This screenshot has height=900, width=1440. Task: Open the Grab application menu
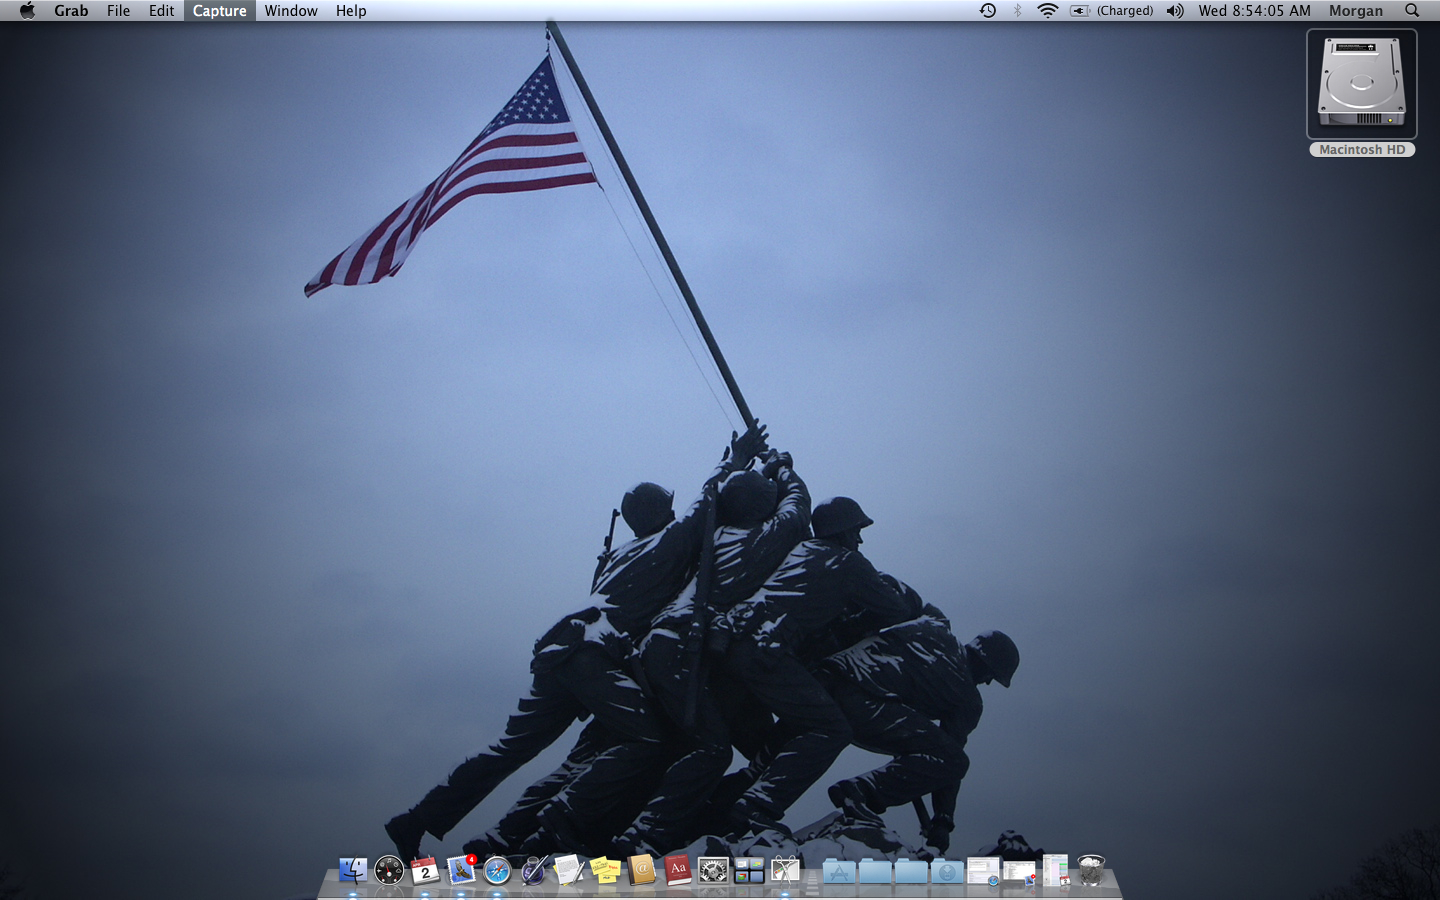click(x=71, y=10)
